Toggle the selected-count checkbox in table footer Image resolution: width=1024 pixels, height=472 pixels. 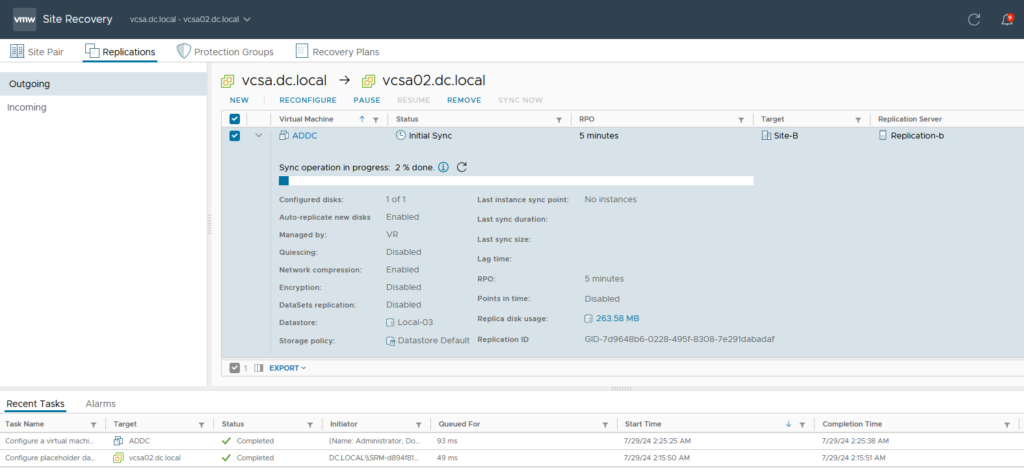click(x=235, y=368)
